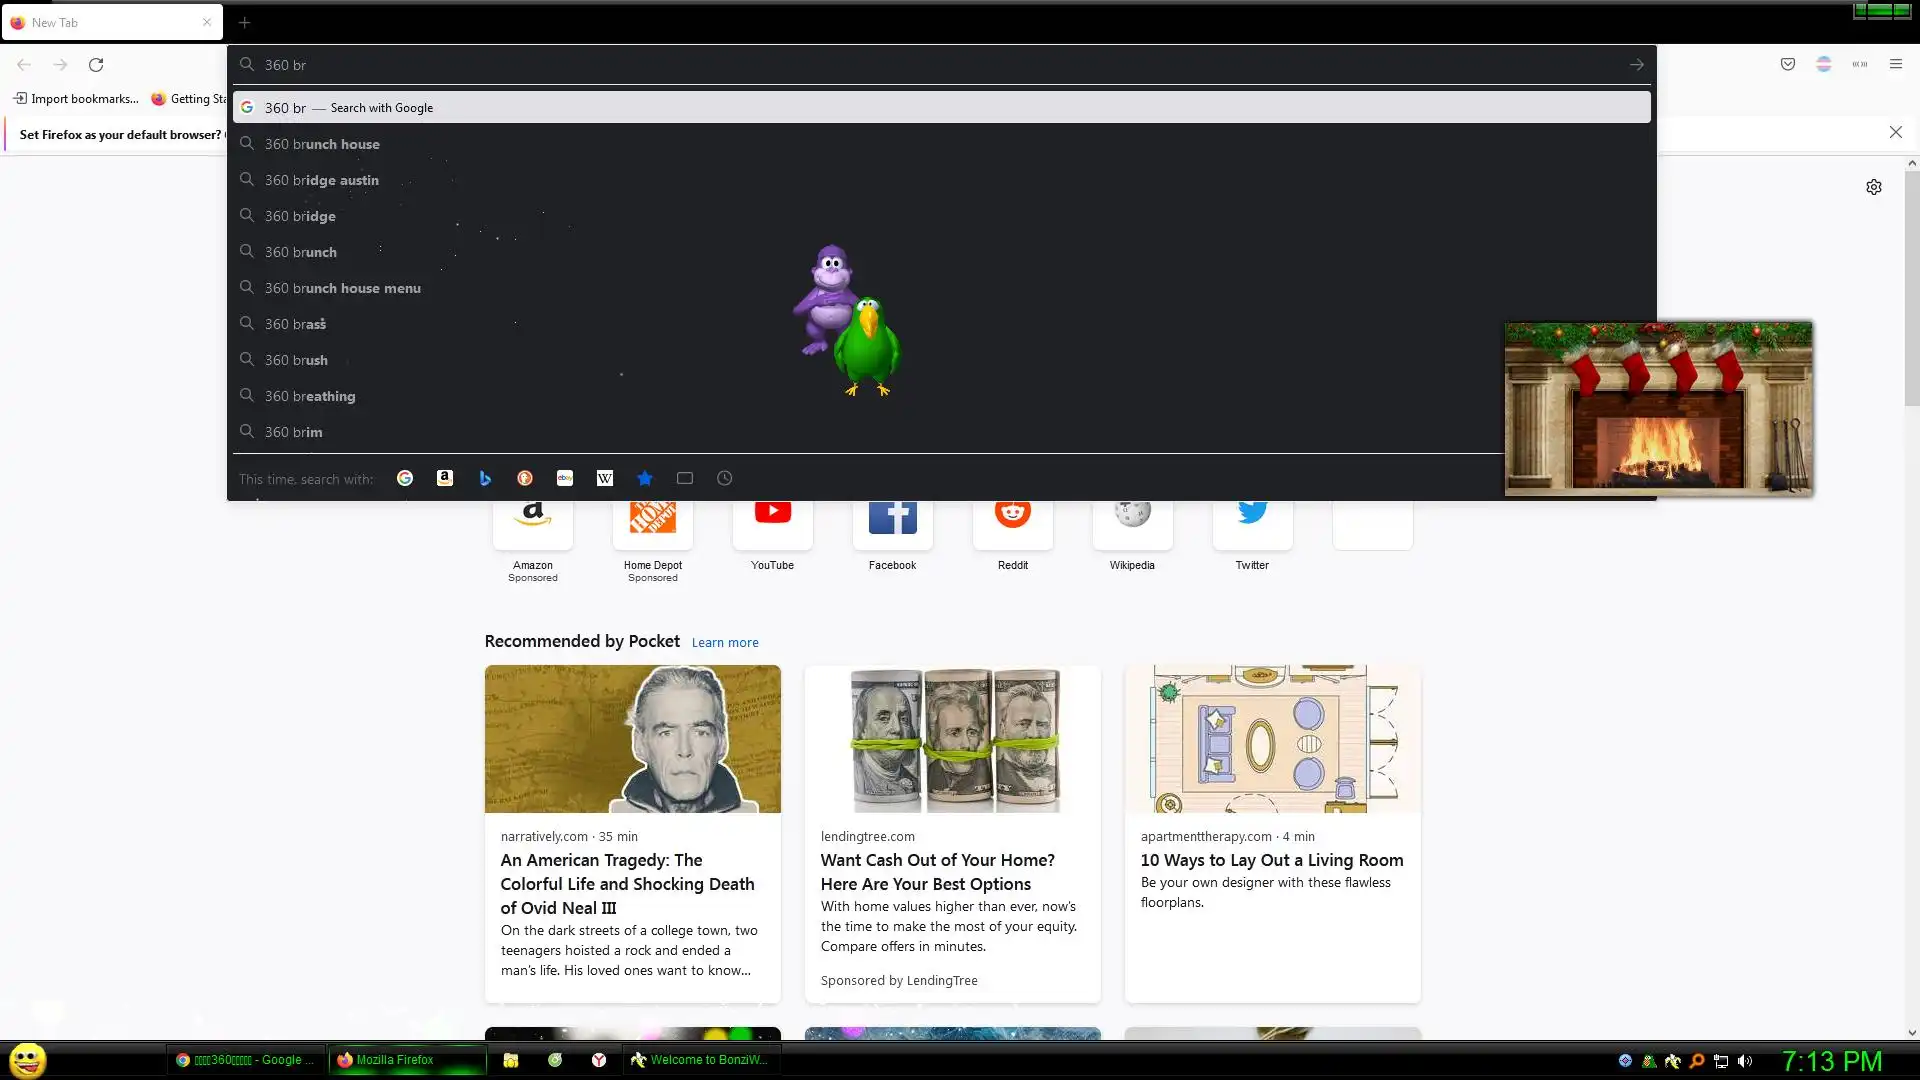The height and width of the screenshot is (1080, 1920).
Task: Search bookmarks via the blue star icon
Action: 645,478
